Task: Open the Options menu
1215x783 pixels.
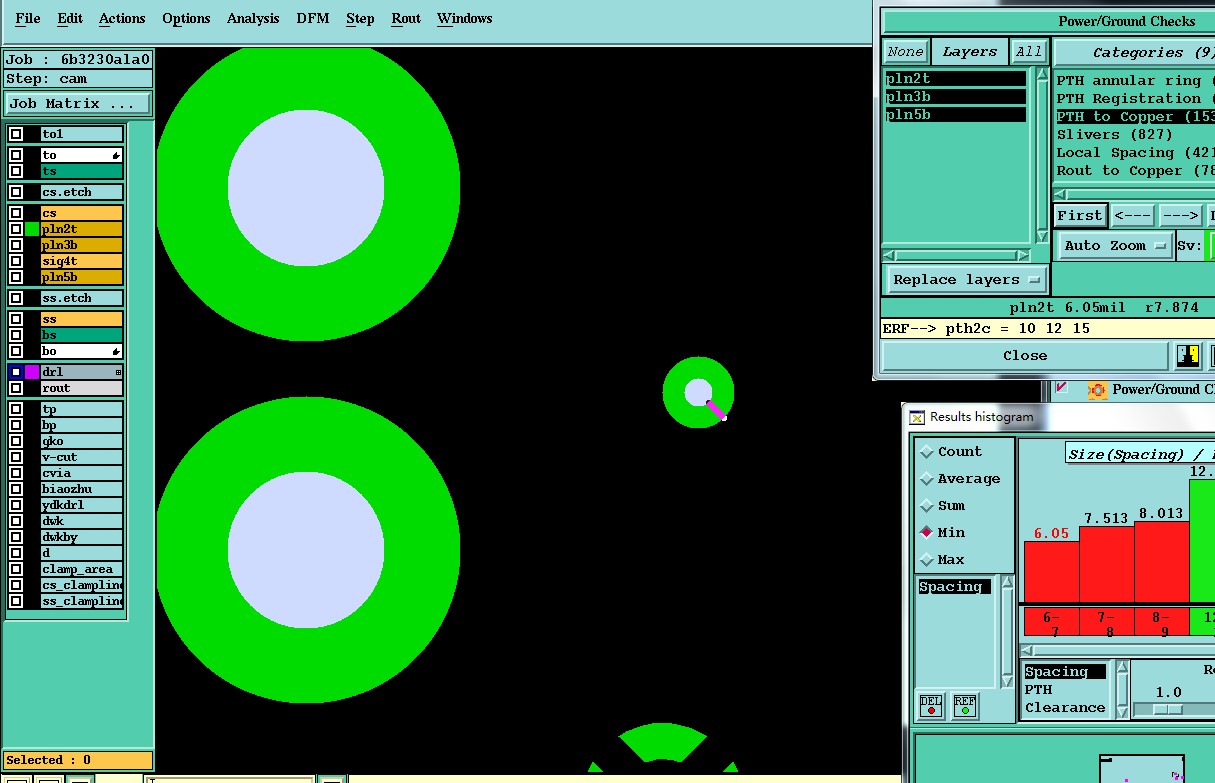Action: (x=186, y=18)
